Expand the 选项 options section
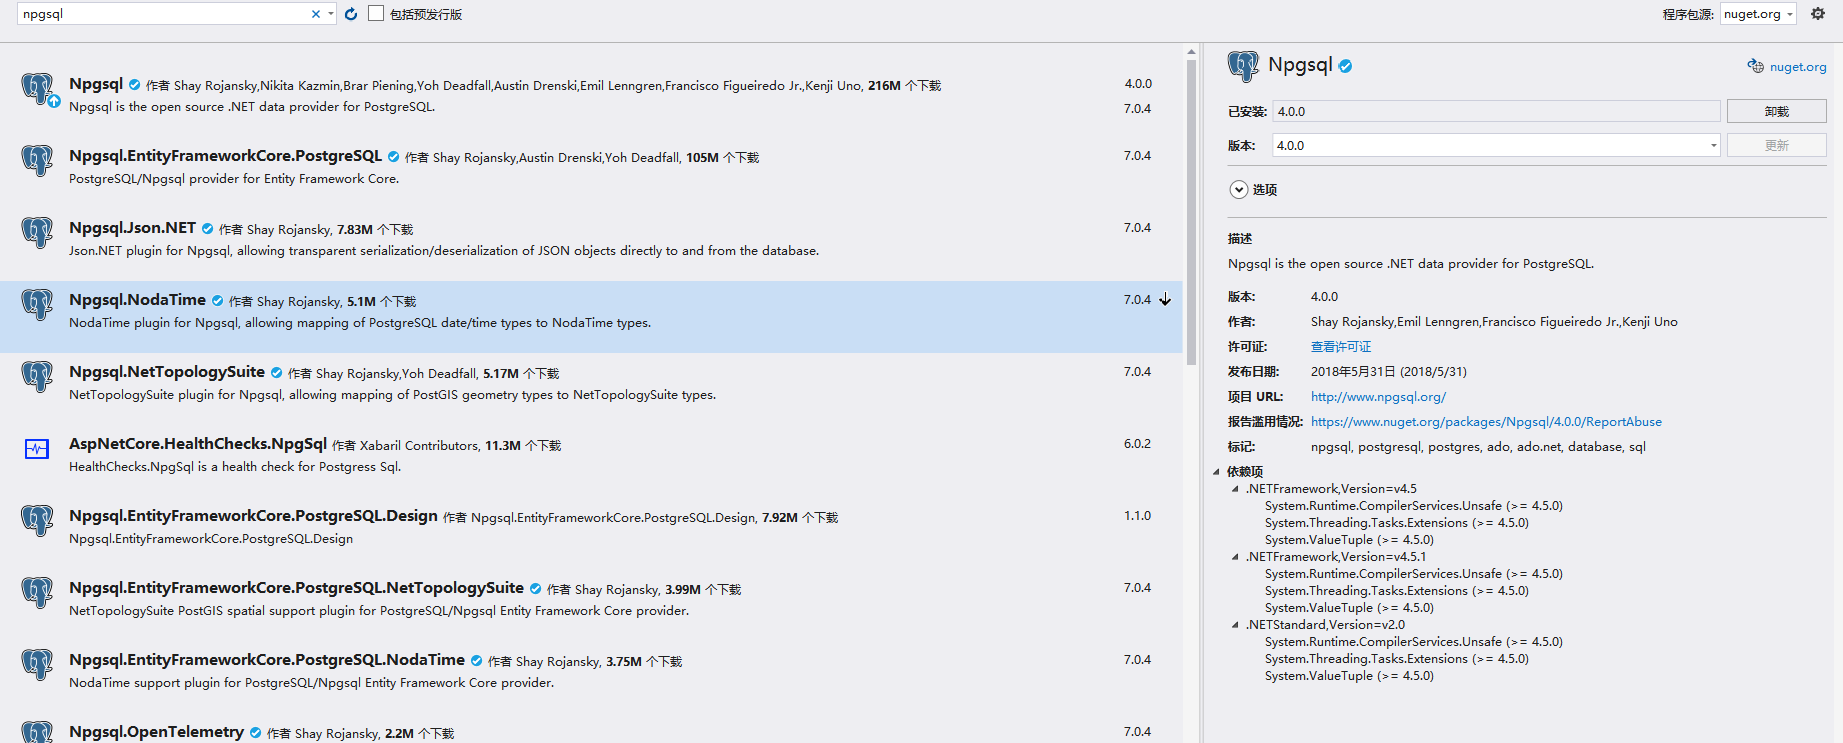Viewport: 1843px width, 743px height. point(1239,189)
